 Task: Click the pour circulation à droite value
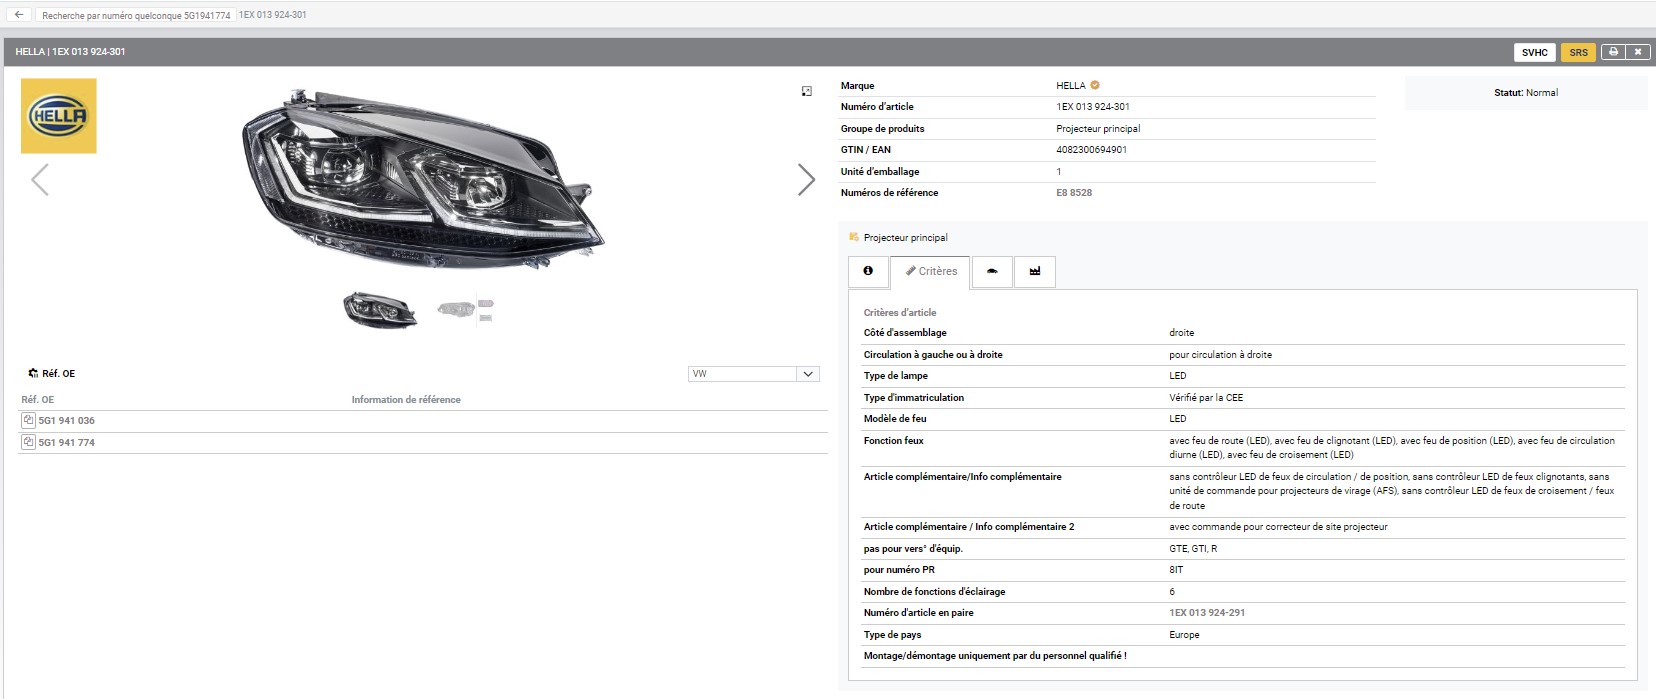click(1220, 355)
